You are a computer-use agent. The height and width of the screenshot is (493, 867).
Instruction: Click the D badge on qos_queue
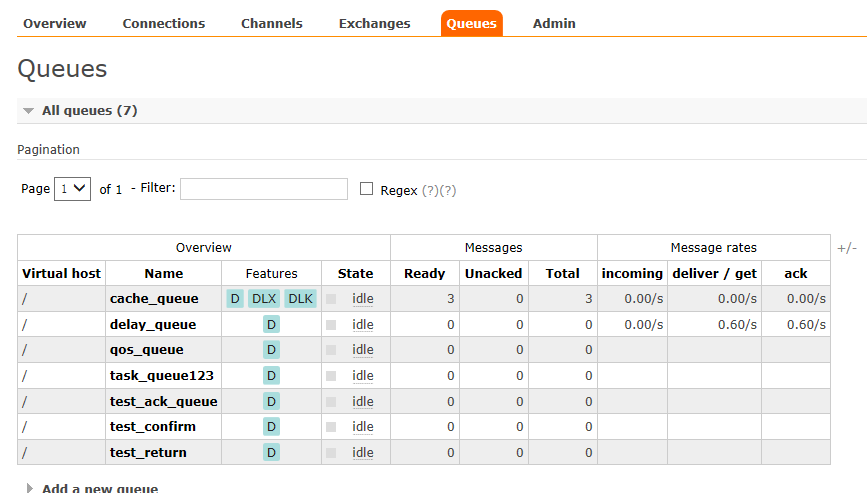click(x=271, y=350)
